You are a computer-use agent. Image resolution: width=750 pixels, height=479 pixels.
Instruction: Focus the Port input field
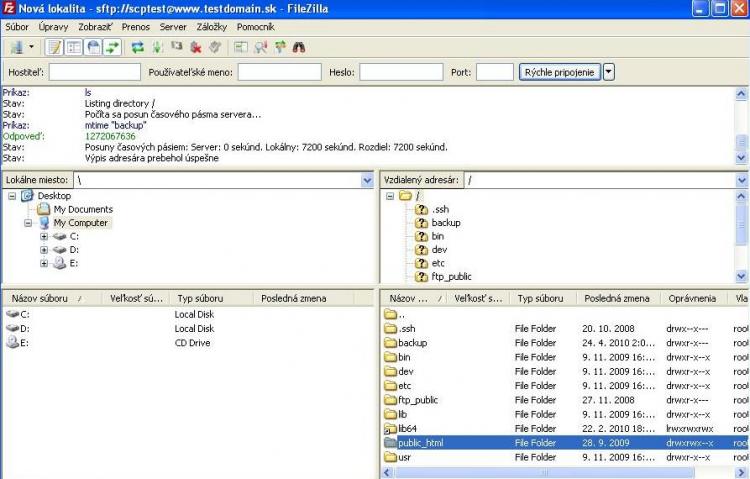495,72
